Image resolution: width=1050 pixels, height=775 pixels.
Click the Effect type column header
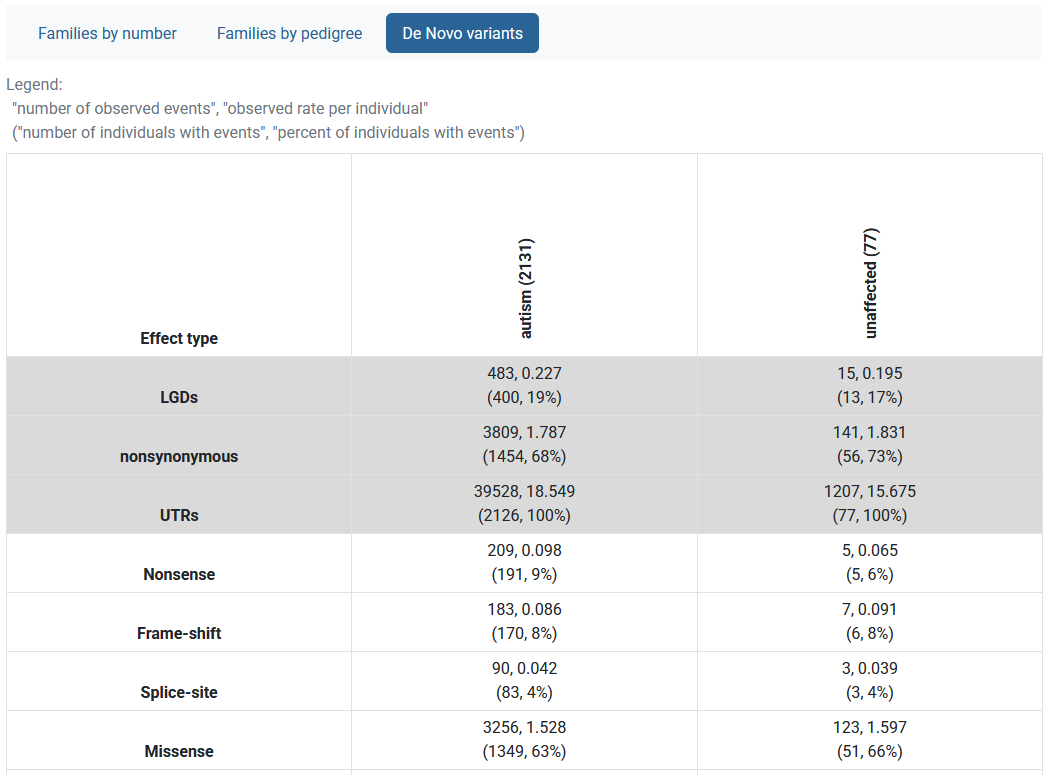[179, 338]
